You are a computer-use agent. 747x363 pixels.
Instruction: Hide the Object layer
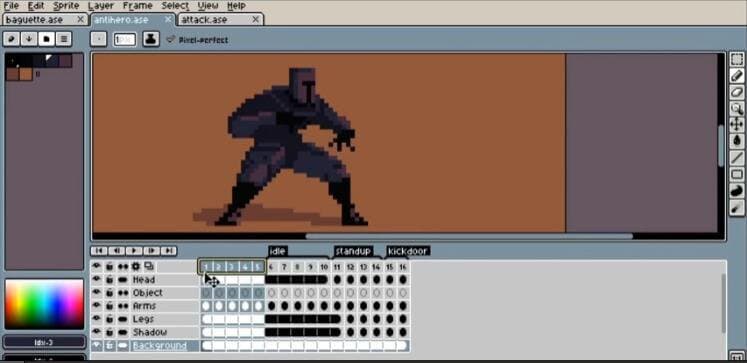(97, 292)
